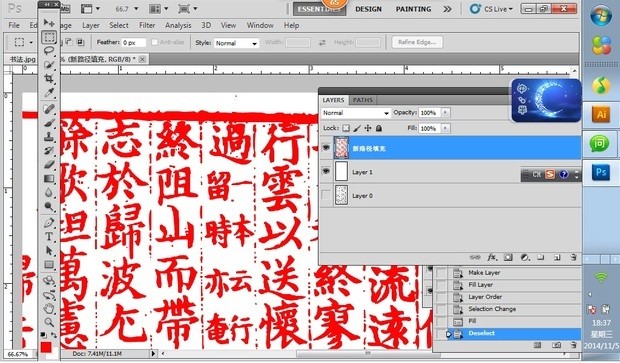
Task: Open the layer blend mode Normal dropdown
Action: tap(355, 113)
